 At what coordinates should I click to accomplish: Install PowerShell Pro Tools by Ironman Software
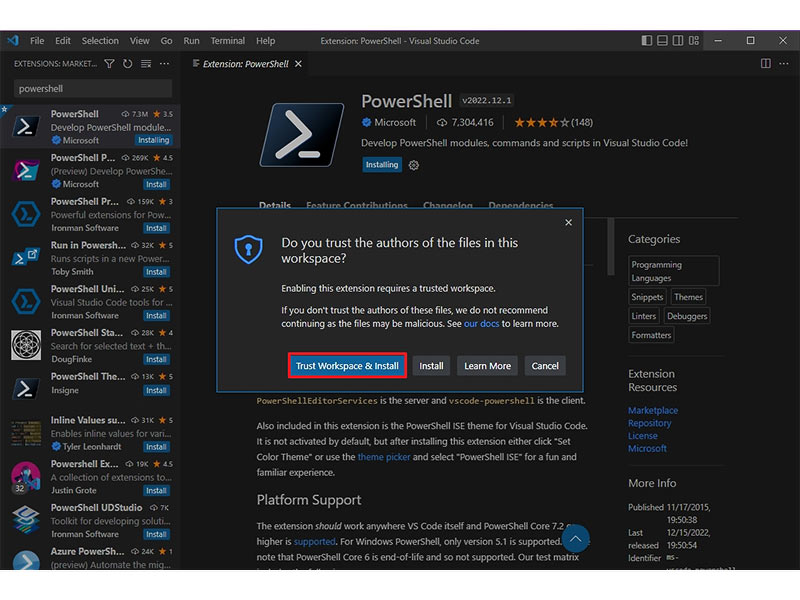point(156,228)
